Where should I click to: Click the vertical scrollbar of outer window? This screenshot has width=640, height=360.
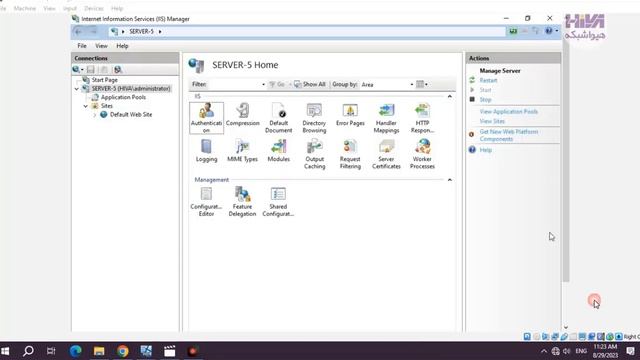[566, 163]
